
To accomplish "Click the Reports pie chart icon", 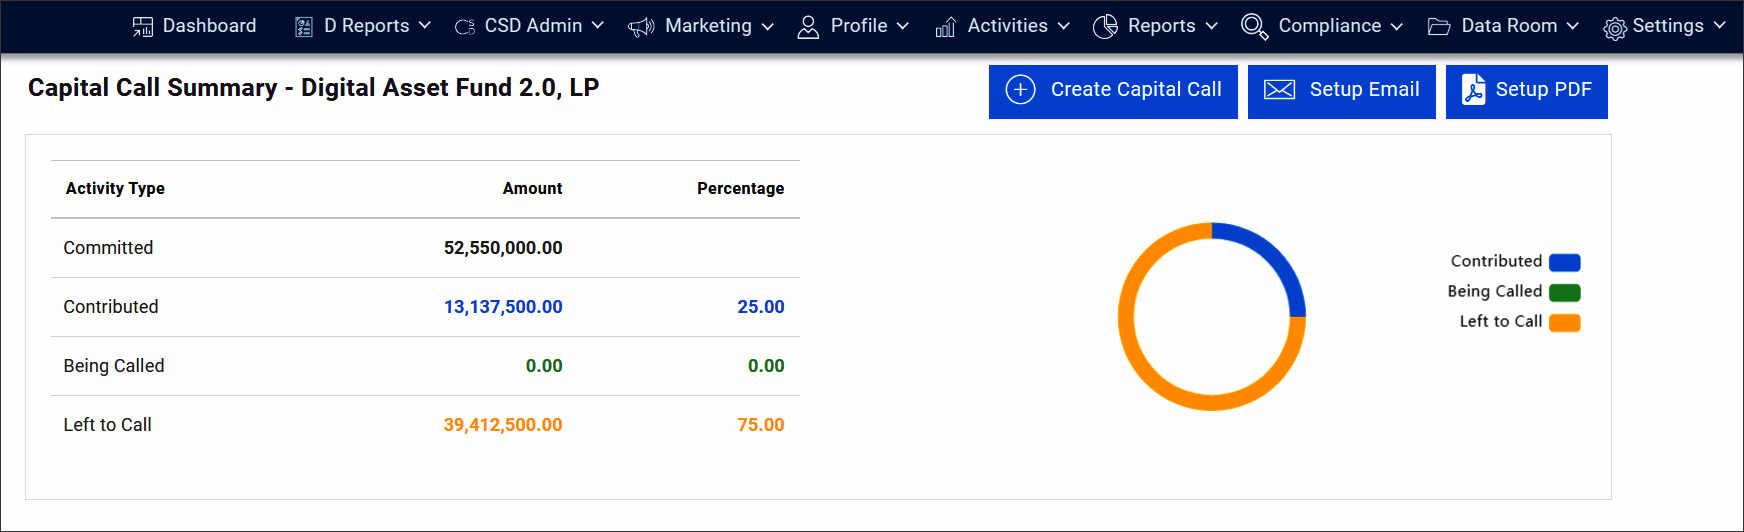I will 1105,27.
